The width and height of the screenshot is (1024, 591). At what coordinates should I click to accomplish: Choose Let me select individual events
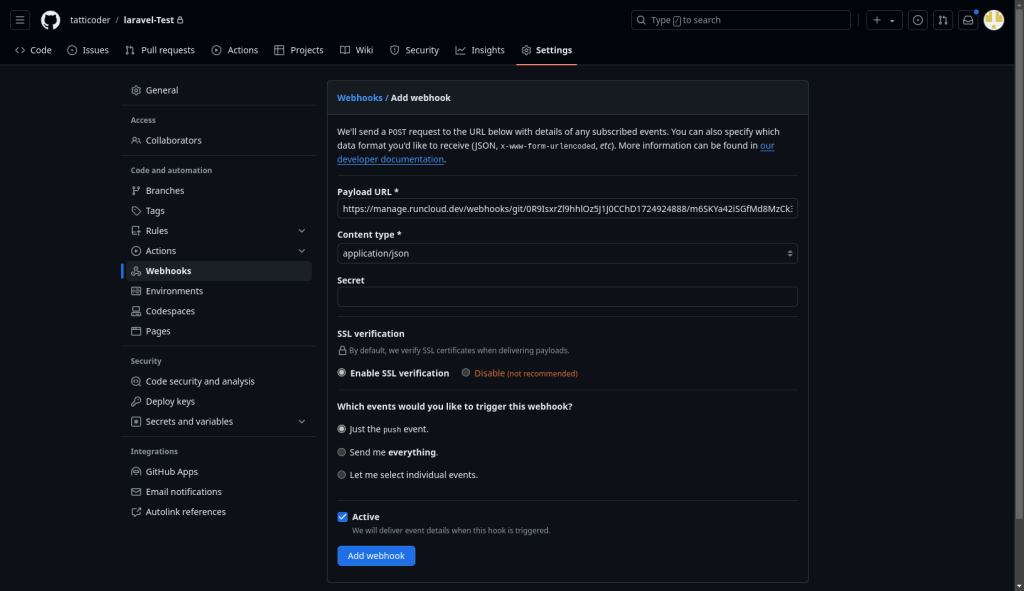(x=342, y=475)
